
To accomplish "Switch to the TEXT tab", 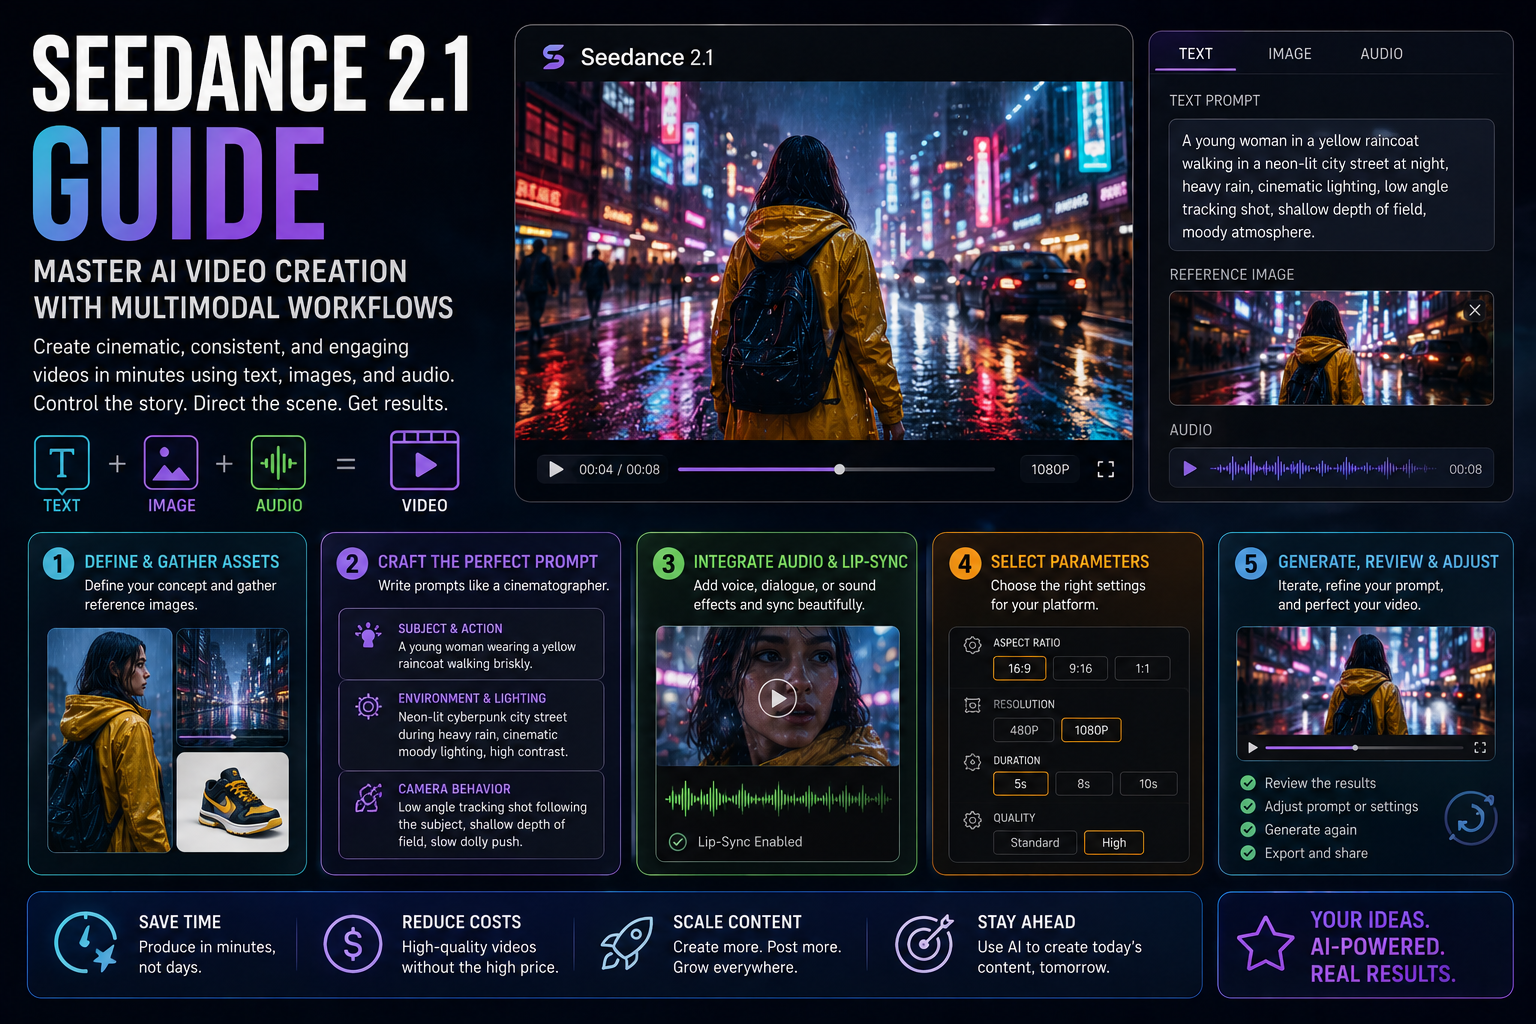I will pos(1195,54).
